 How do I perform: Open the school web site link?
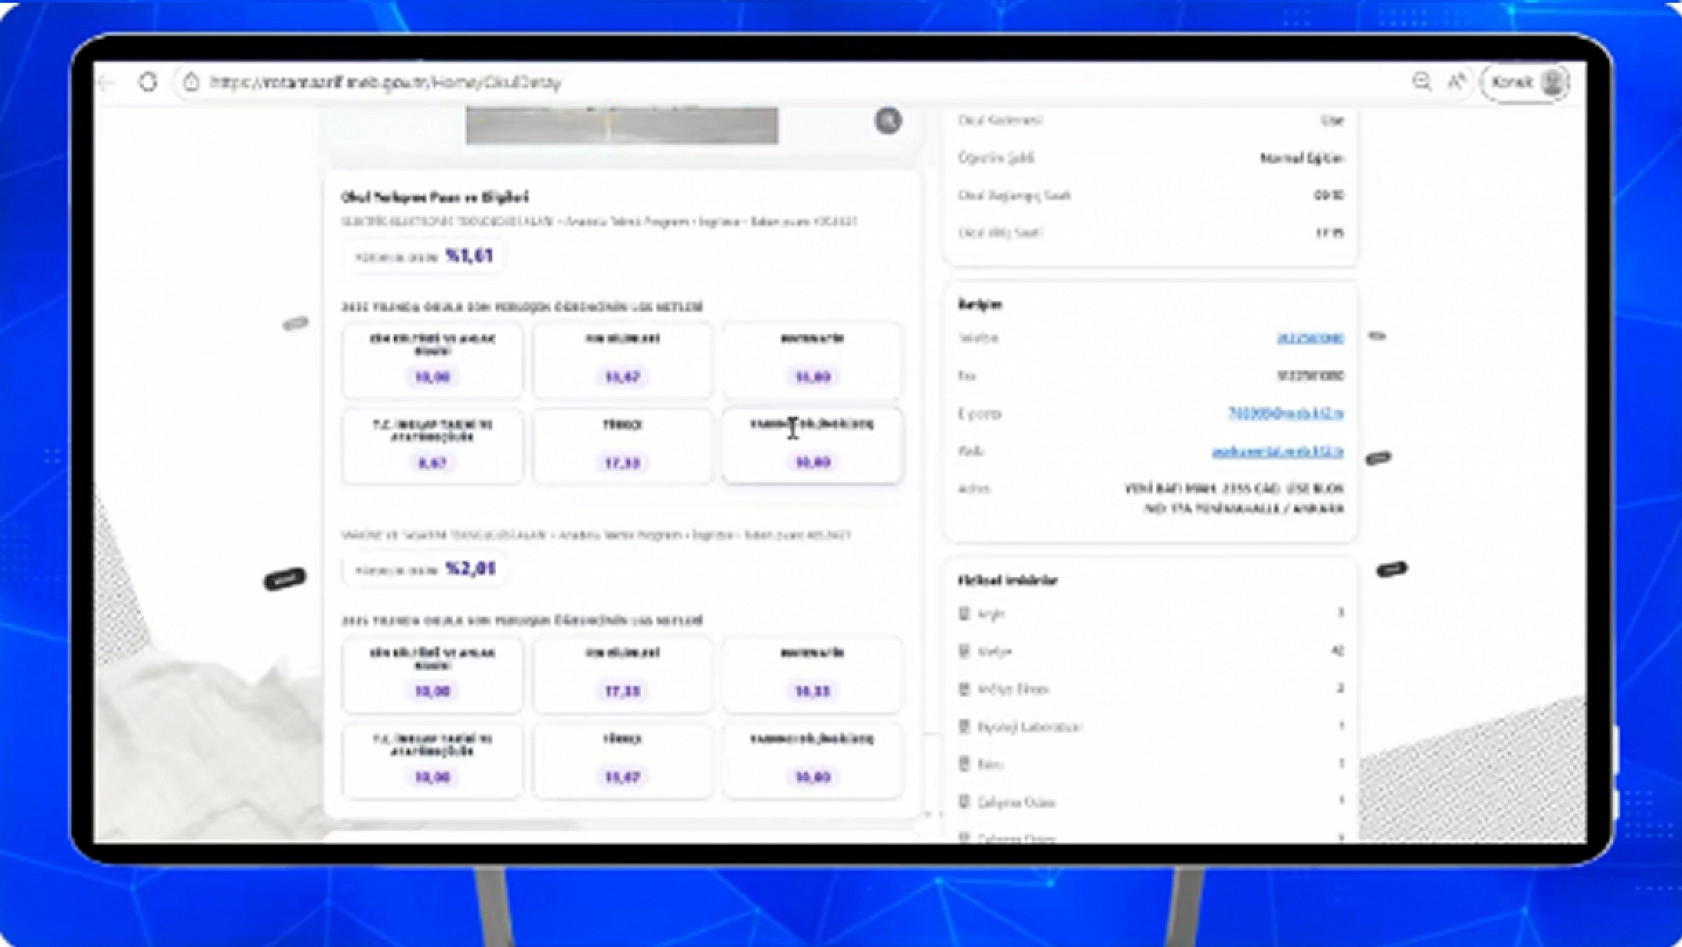click(1278, 451)
